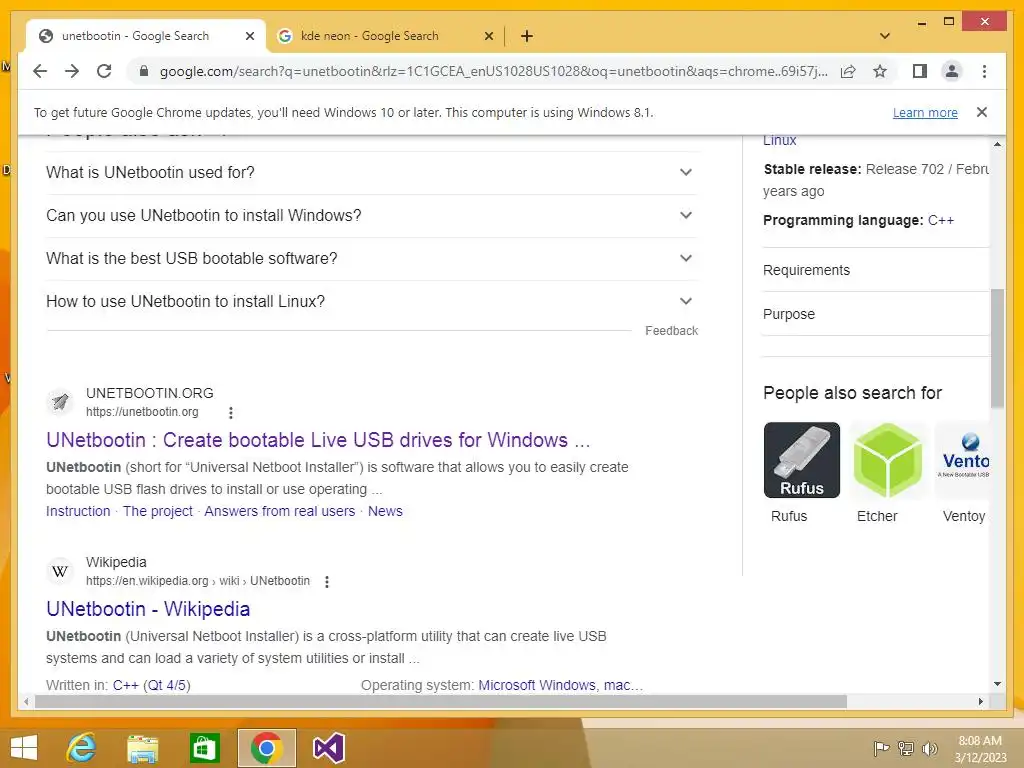The width and height of the screenshot is (1024, 768).
Task: Share this page using the share icon
Action: 848,71
